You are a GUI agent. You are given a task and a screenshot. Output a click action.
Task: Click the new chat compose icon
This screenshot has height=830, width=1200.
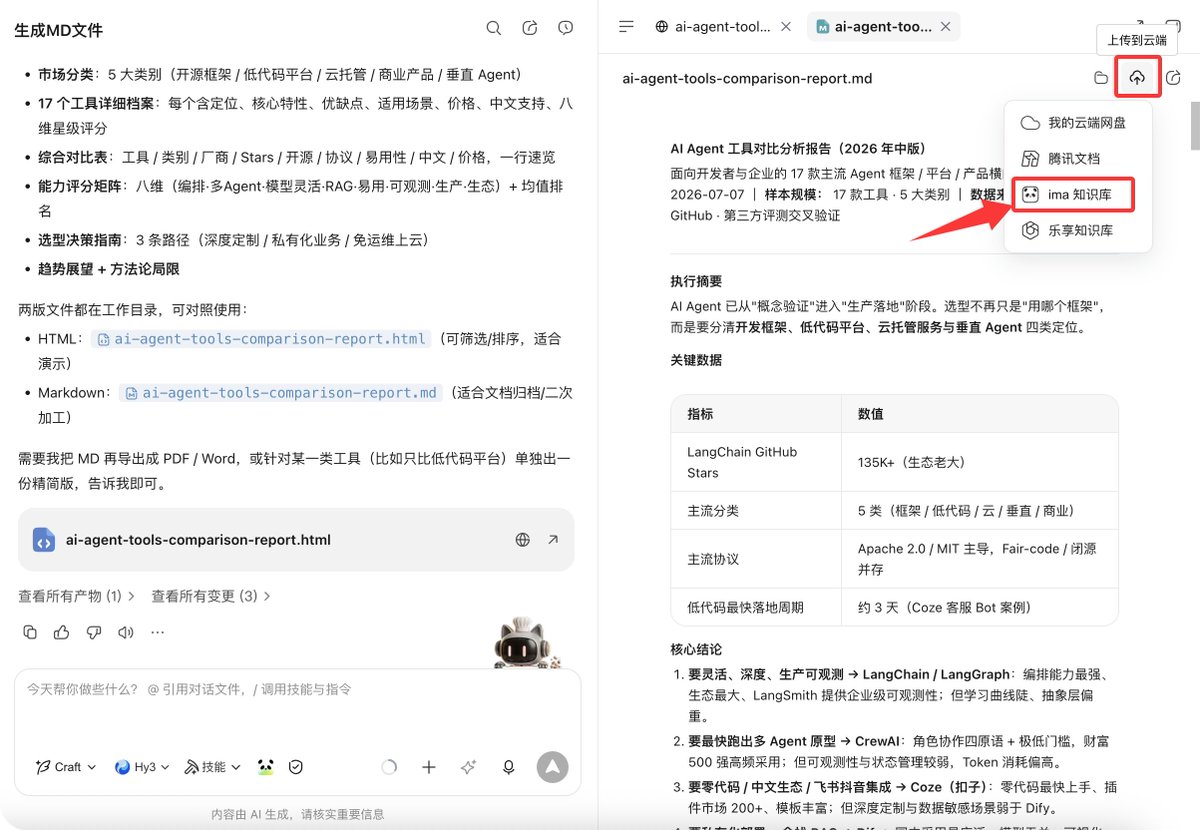point(530,28)
